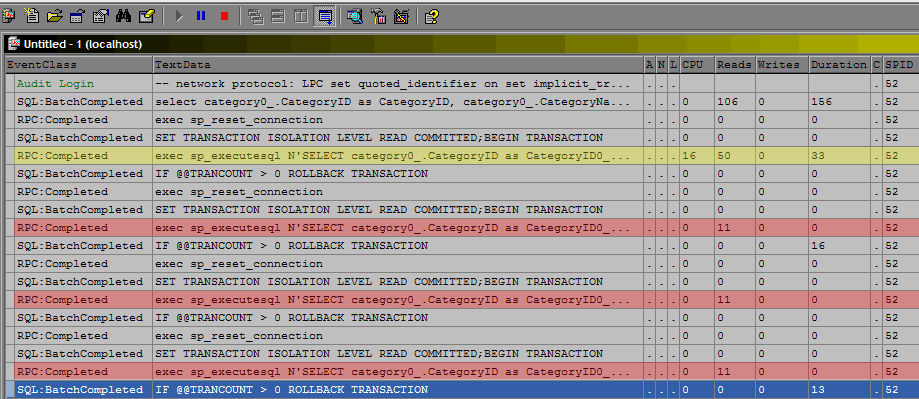Viewport: 919px width, 399px height.
Task: Click the New Template icon
Action: (x=32, y=16)
